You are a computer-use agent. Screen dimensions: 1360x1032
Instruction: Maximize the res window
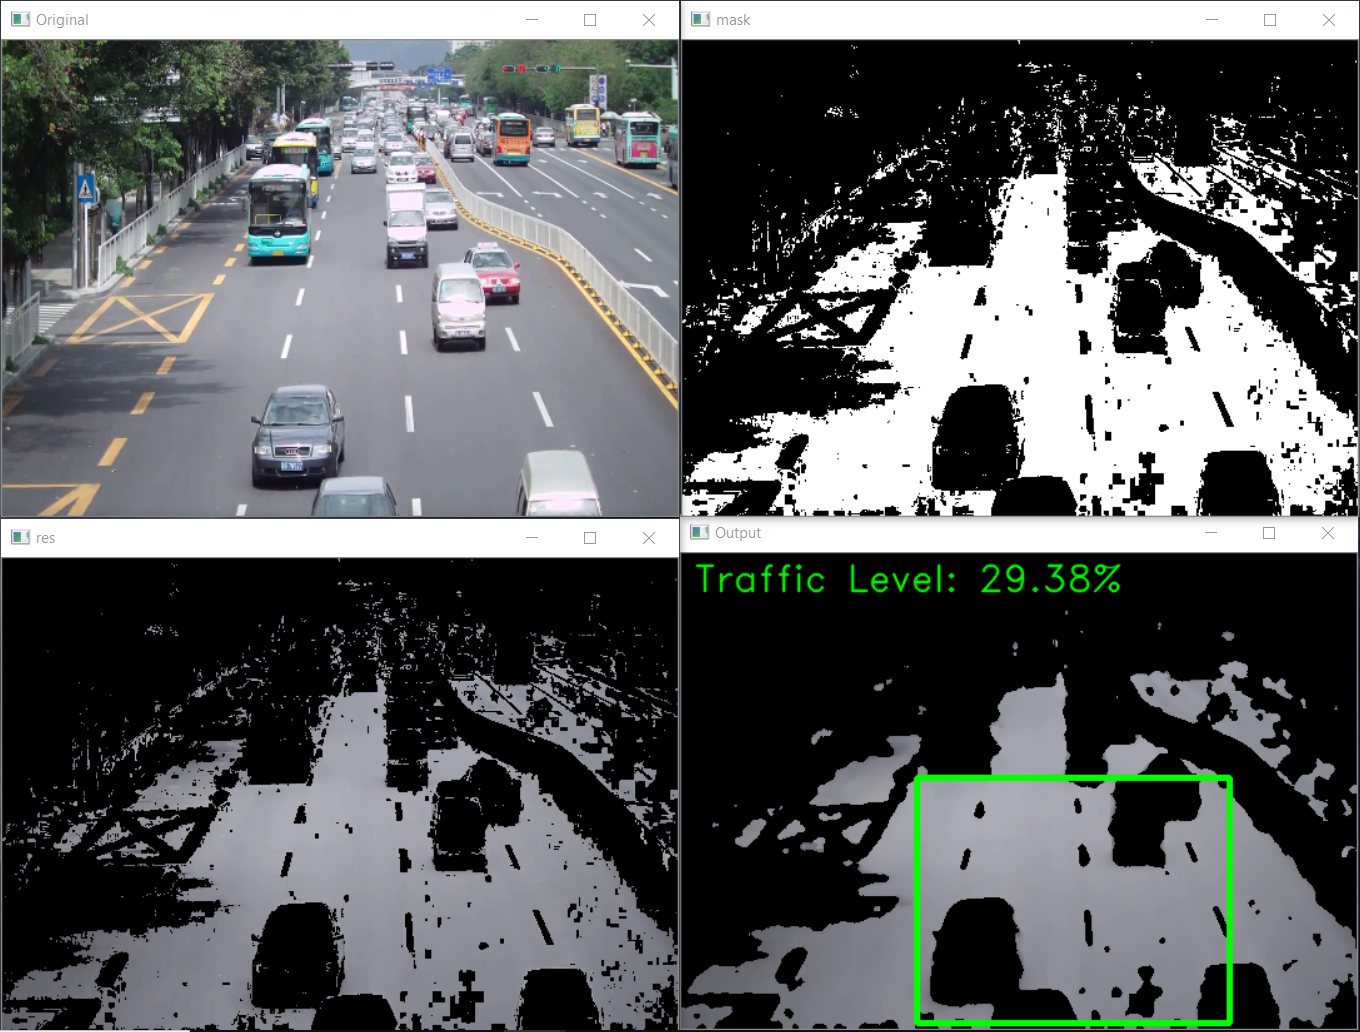[x=590, y=538]
